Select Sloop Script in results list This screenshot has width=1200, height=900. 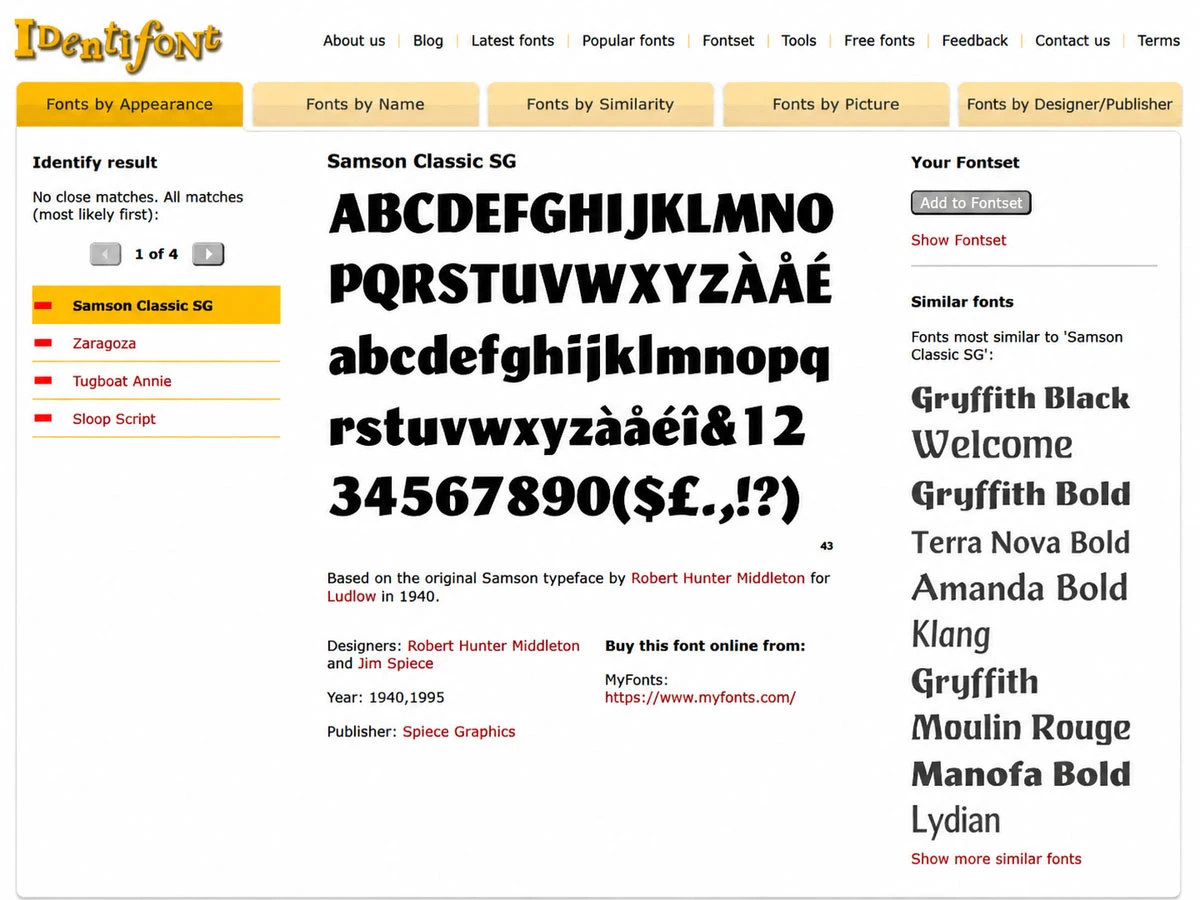coord(114,419)
